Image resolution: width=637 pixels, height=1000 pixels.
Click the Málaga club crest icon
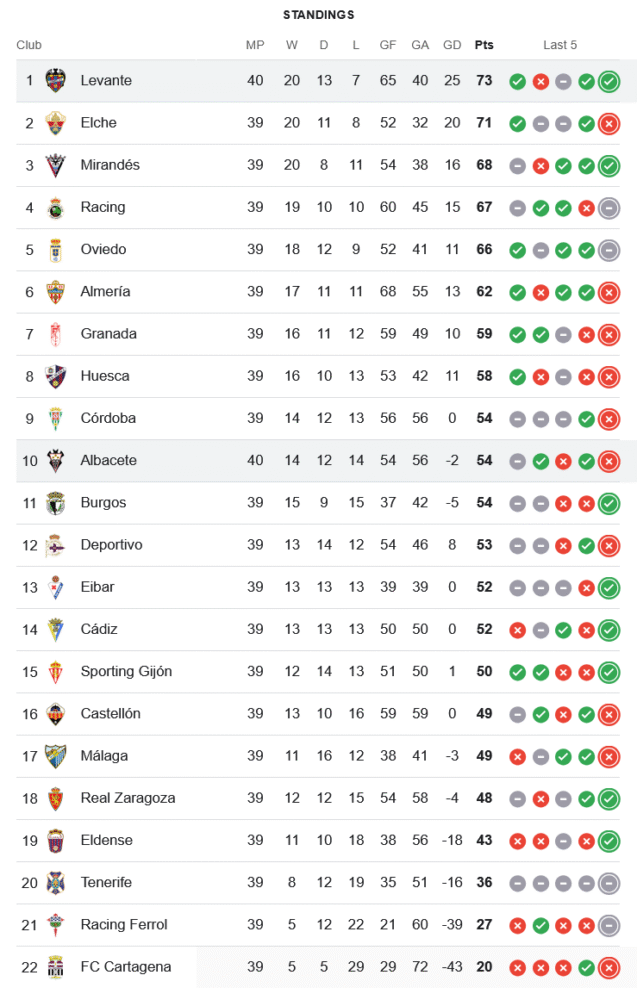click(x=55, y=756)
